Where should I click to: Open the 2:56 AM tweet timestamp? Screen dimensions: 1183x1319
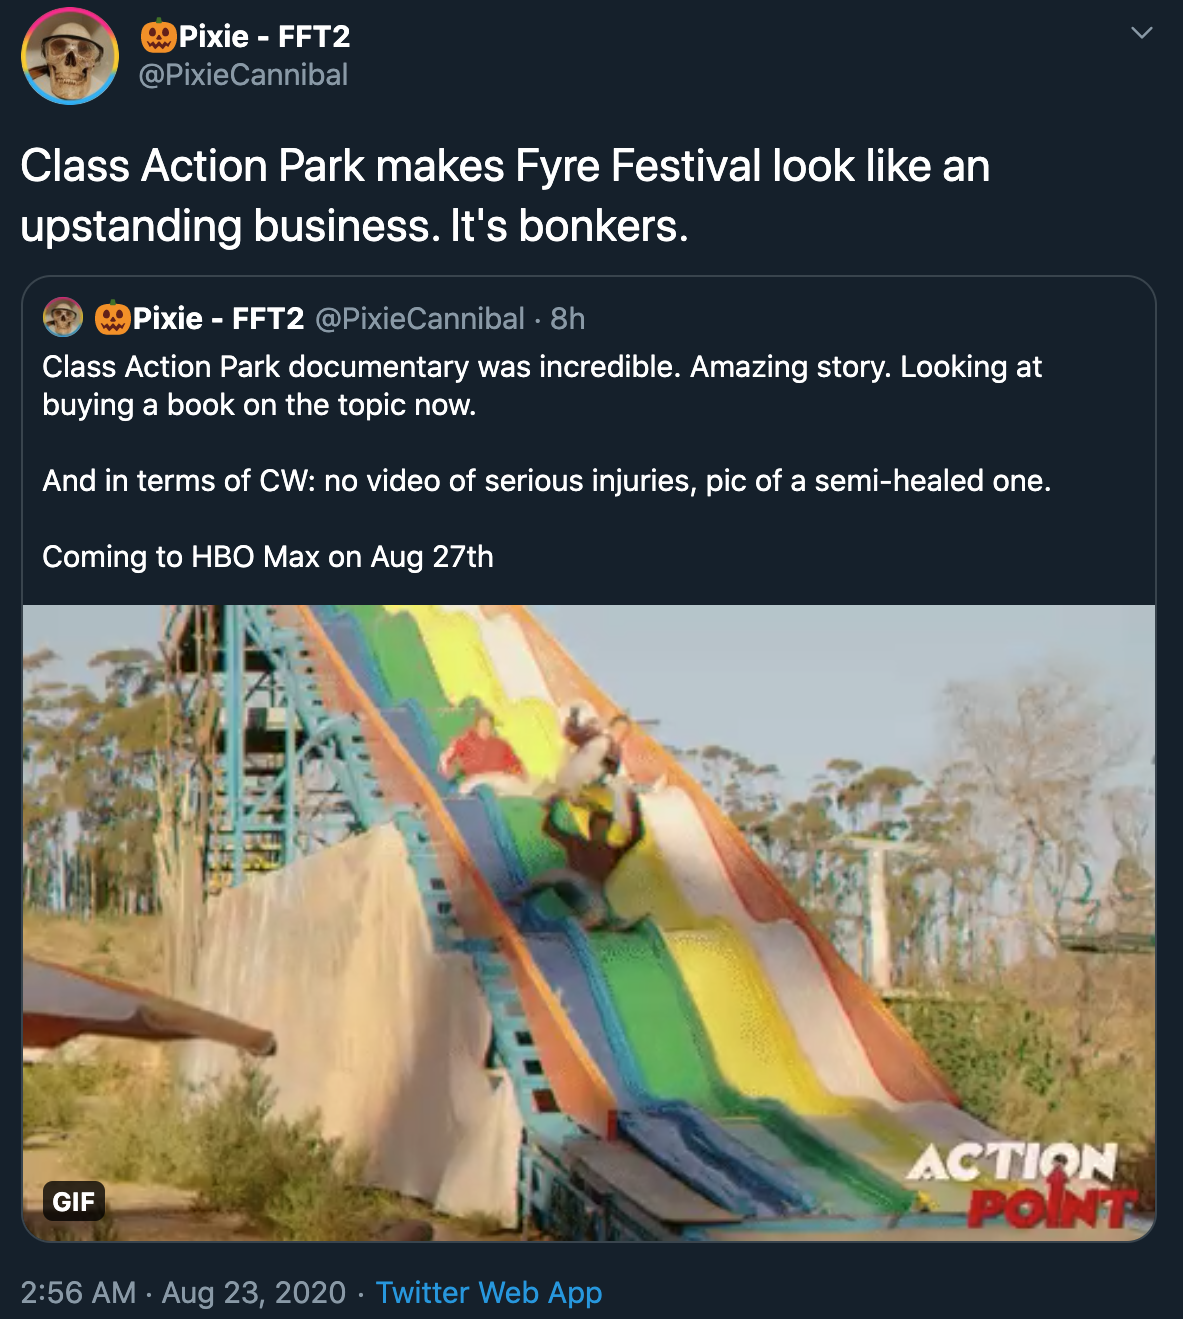coord(78,1292)
